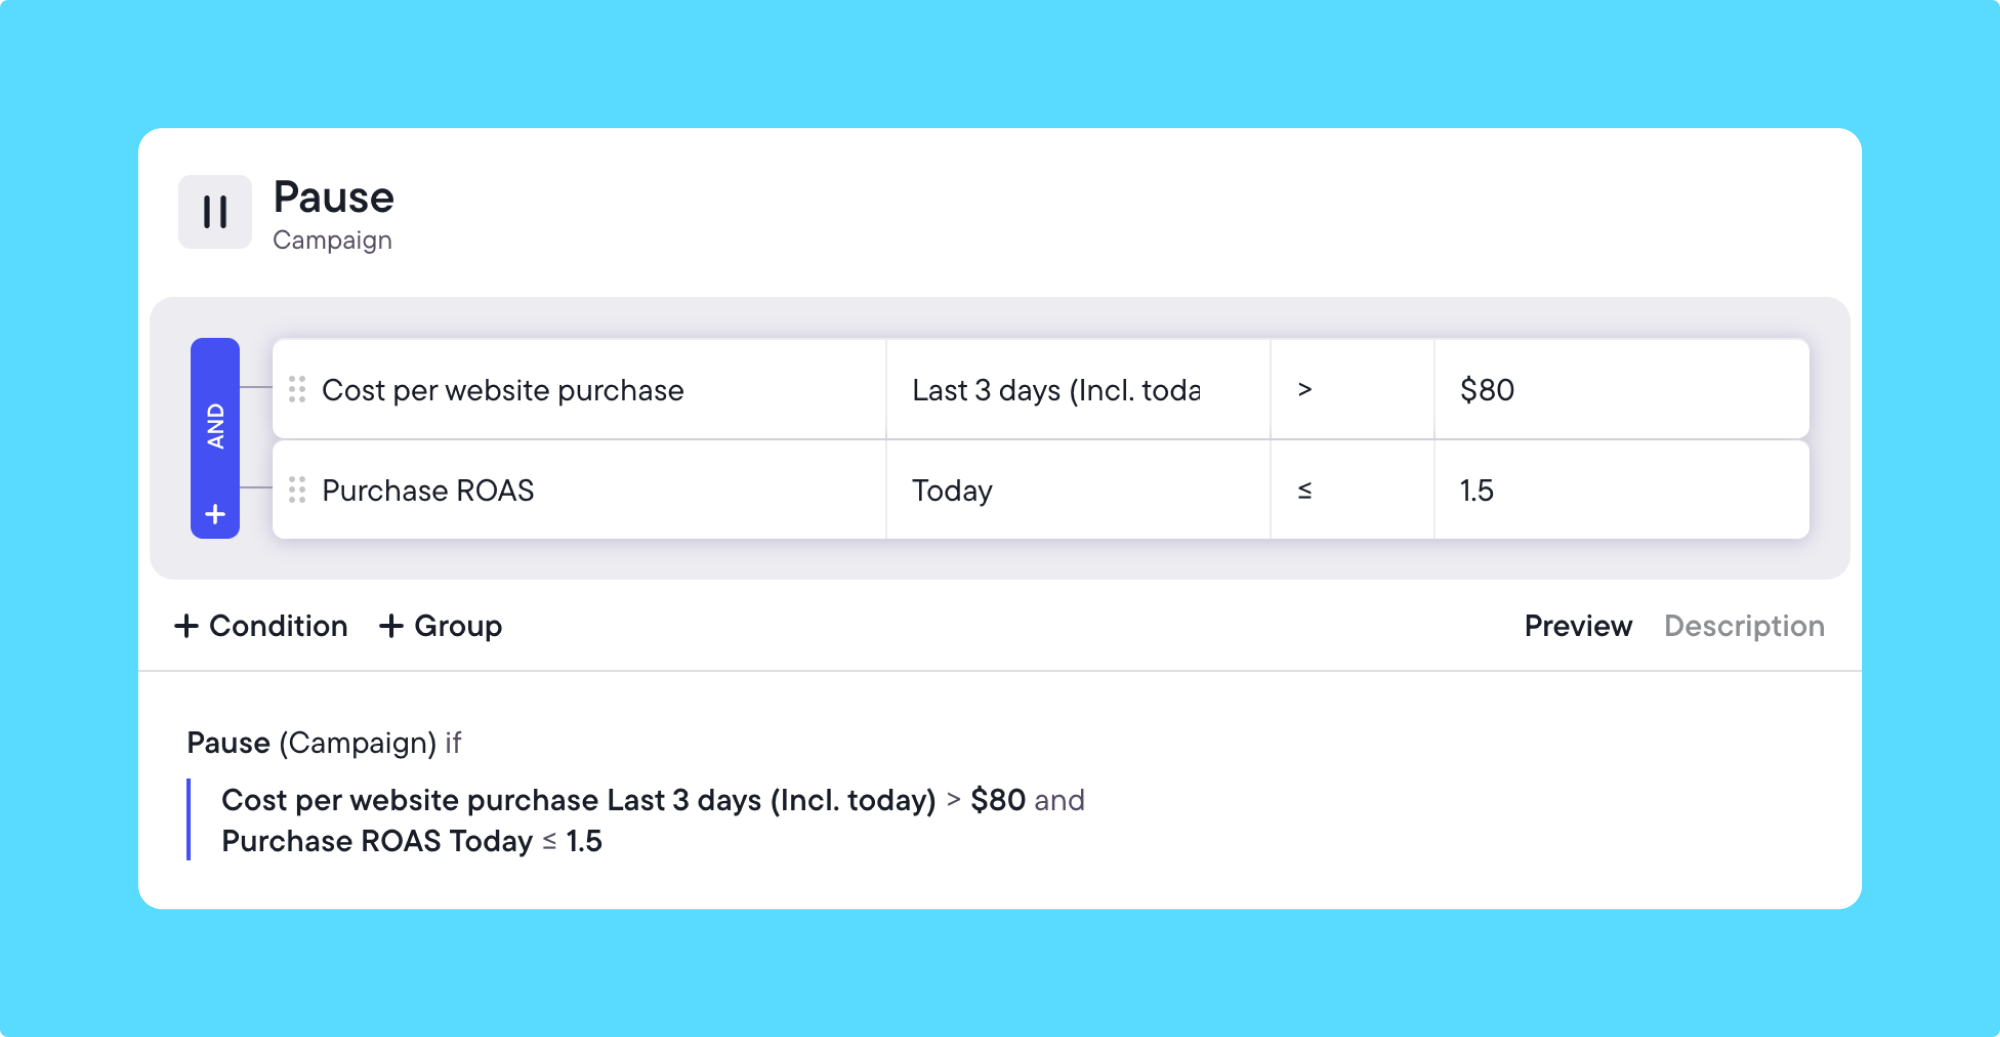Image resolution: width=2000 pixels, height=1037 pixels.
Task: Click the Pause action icon
Action: click(x=215, y=212)
